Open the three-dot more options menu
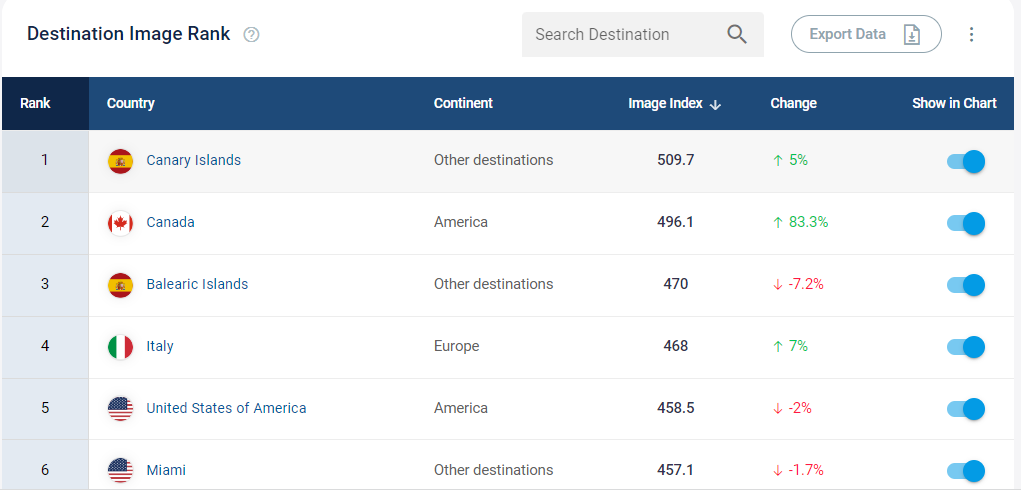 (971, 35)
